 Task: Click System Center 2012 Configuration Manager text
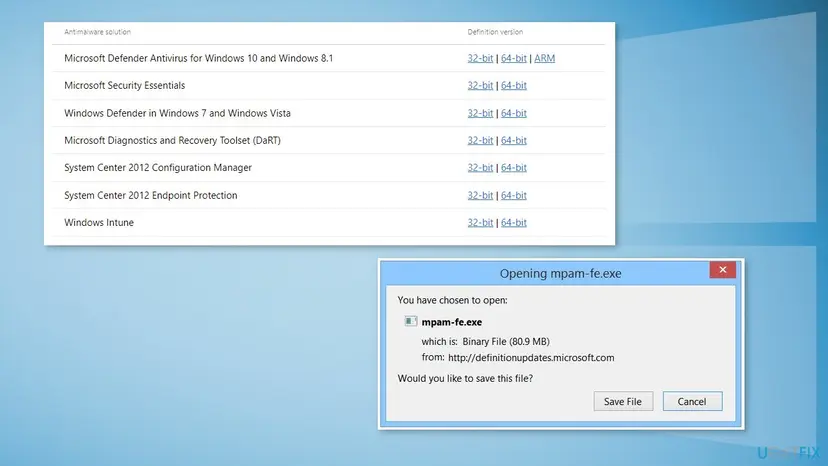[x=158, y=167]
